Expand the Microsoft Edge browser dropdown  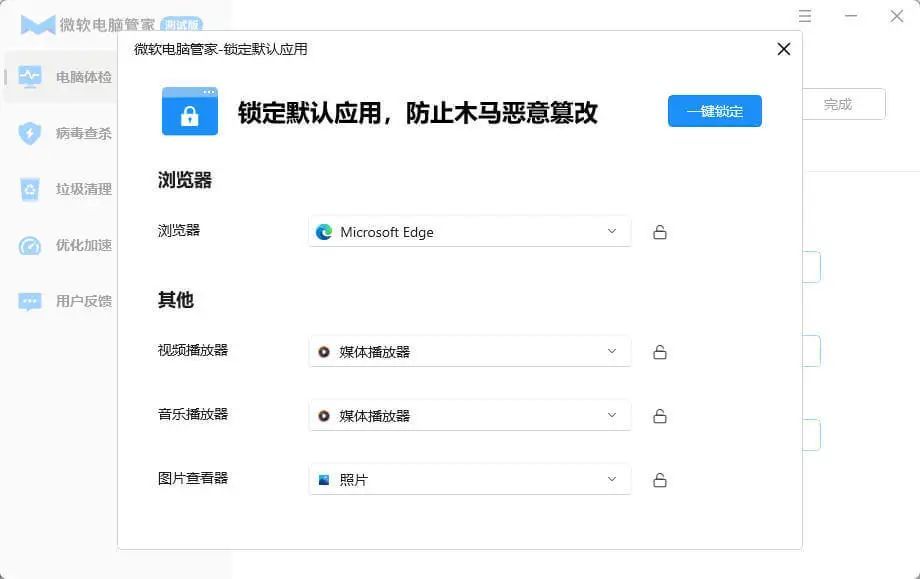pos(470,232)
